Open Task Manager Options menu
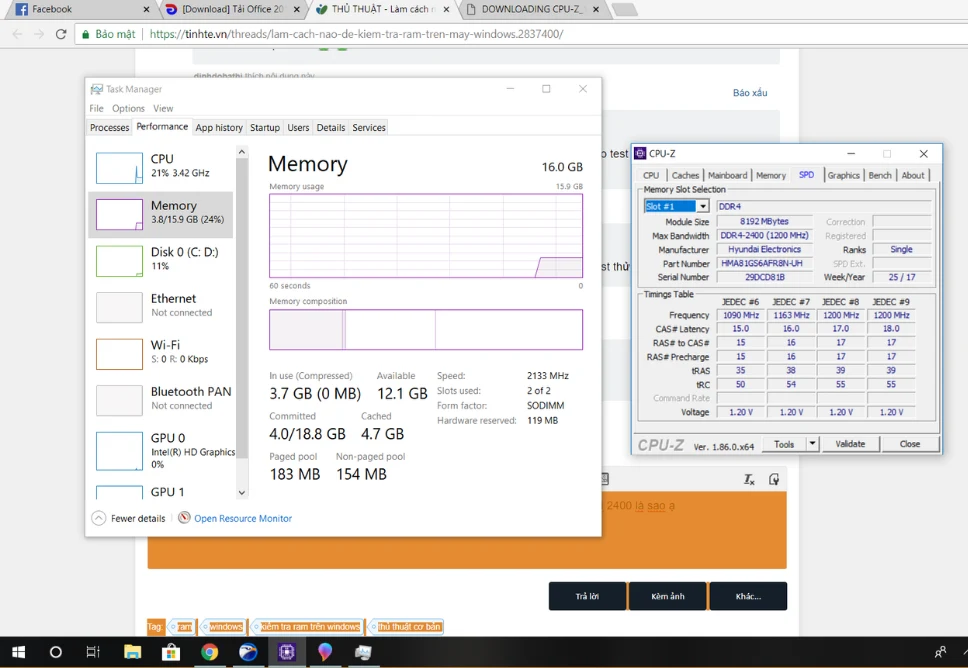The image size is (968, 668). (128, 108)
